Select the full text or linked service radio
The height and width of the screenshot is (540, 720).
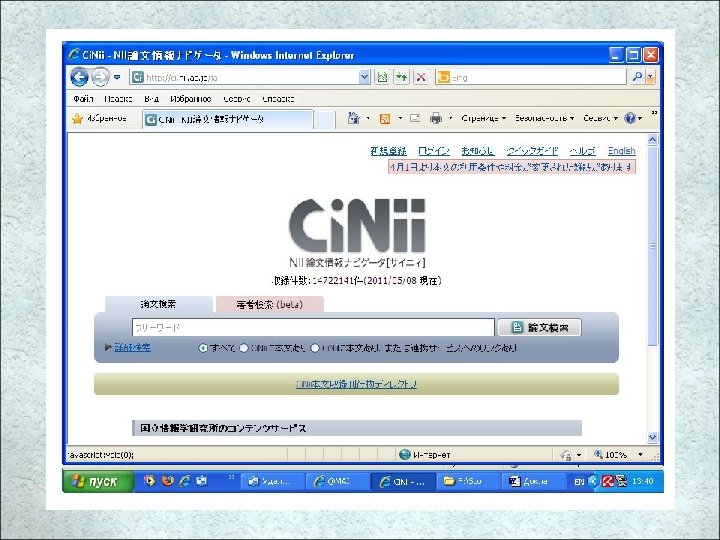point(315,348)
